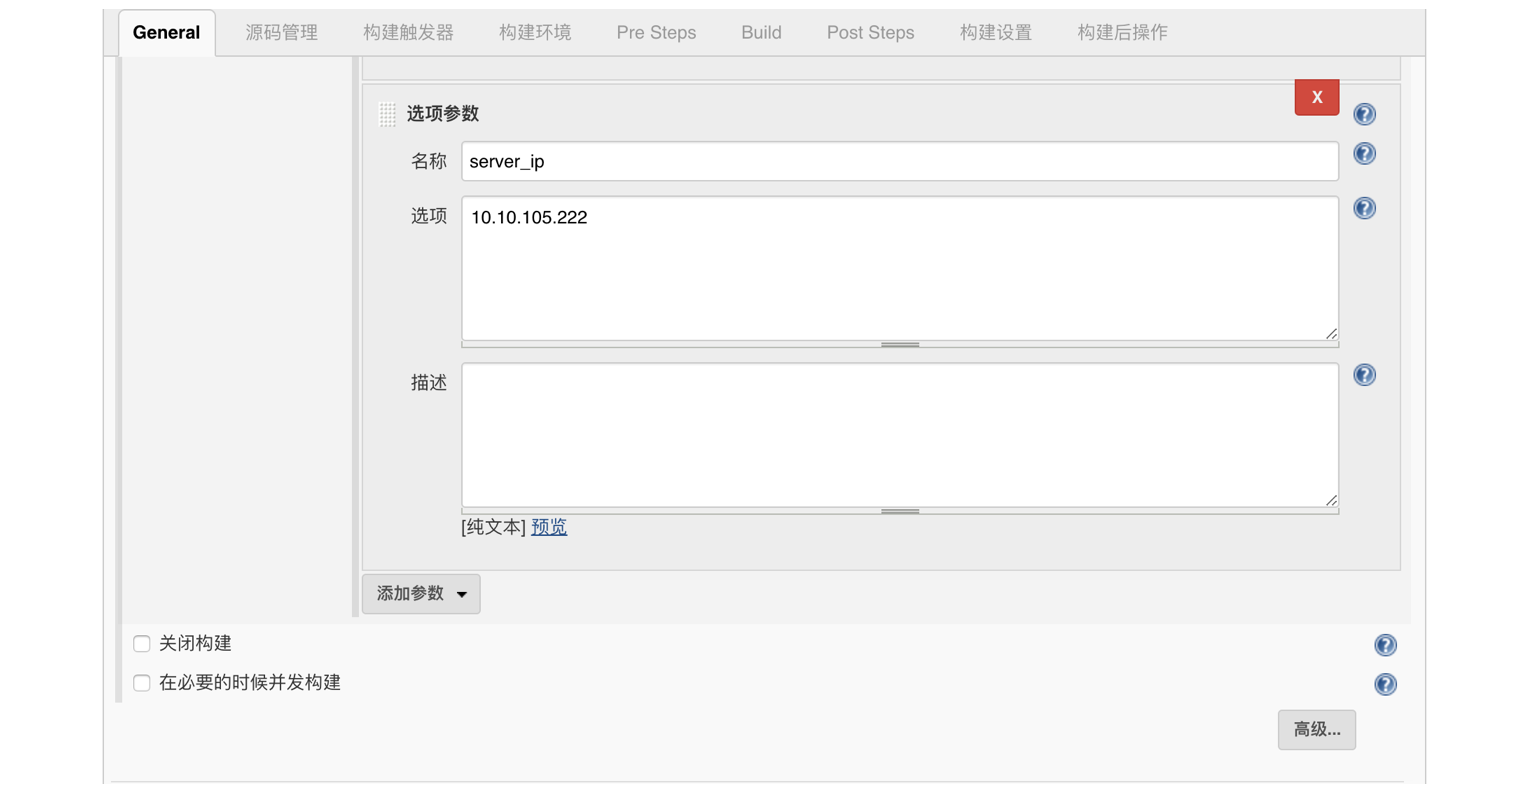Switch to the 构建触发器 tab

coord(408,33)
